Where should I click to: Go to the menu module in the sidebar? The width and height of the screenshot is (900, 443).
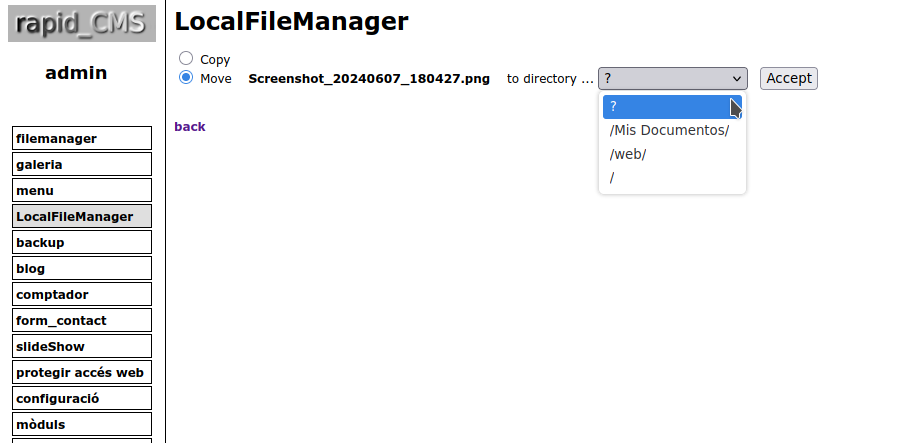click(82, 191)
